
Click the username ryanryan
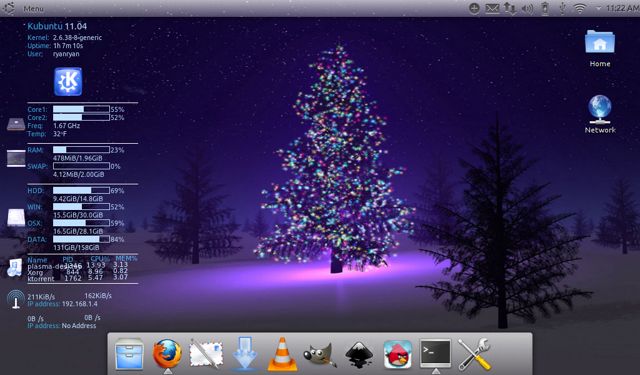click(x=66, y=54)
